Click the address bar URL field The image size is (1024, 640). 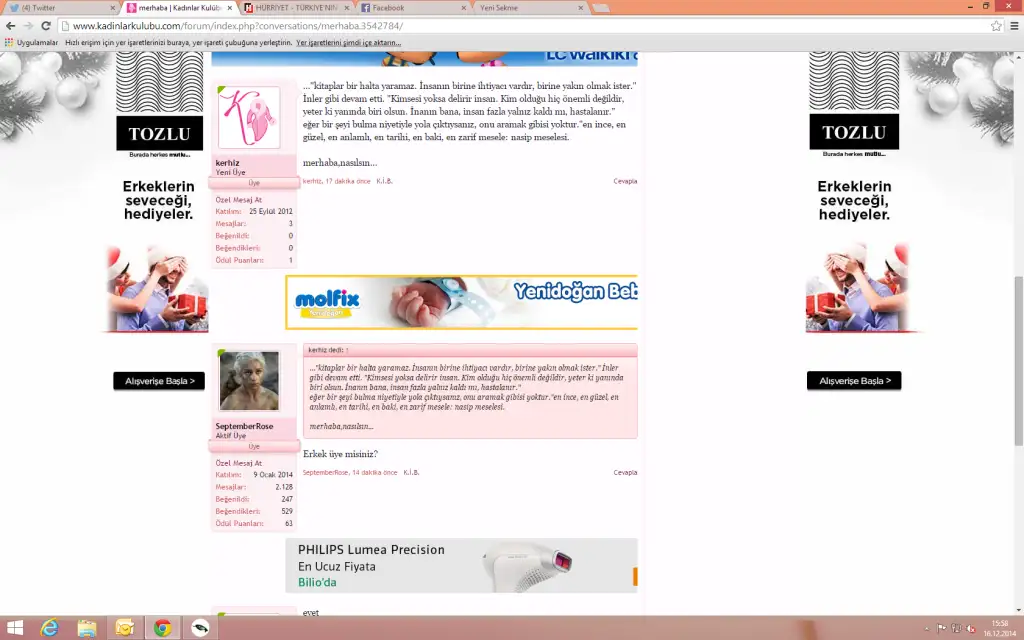500,25
